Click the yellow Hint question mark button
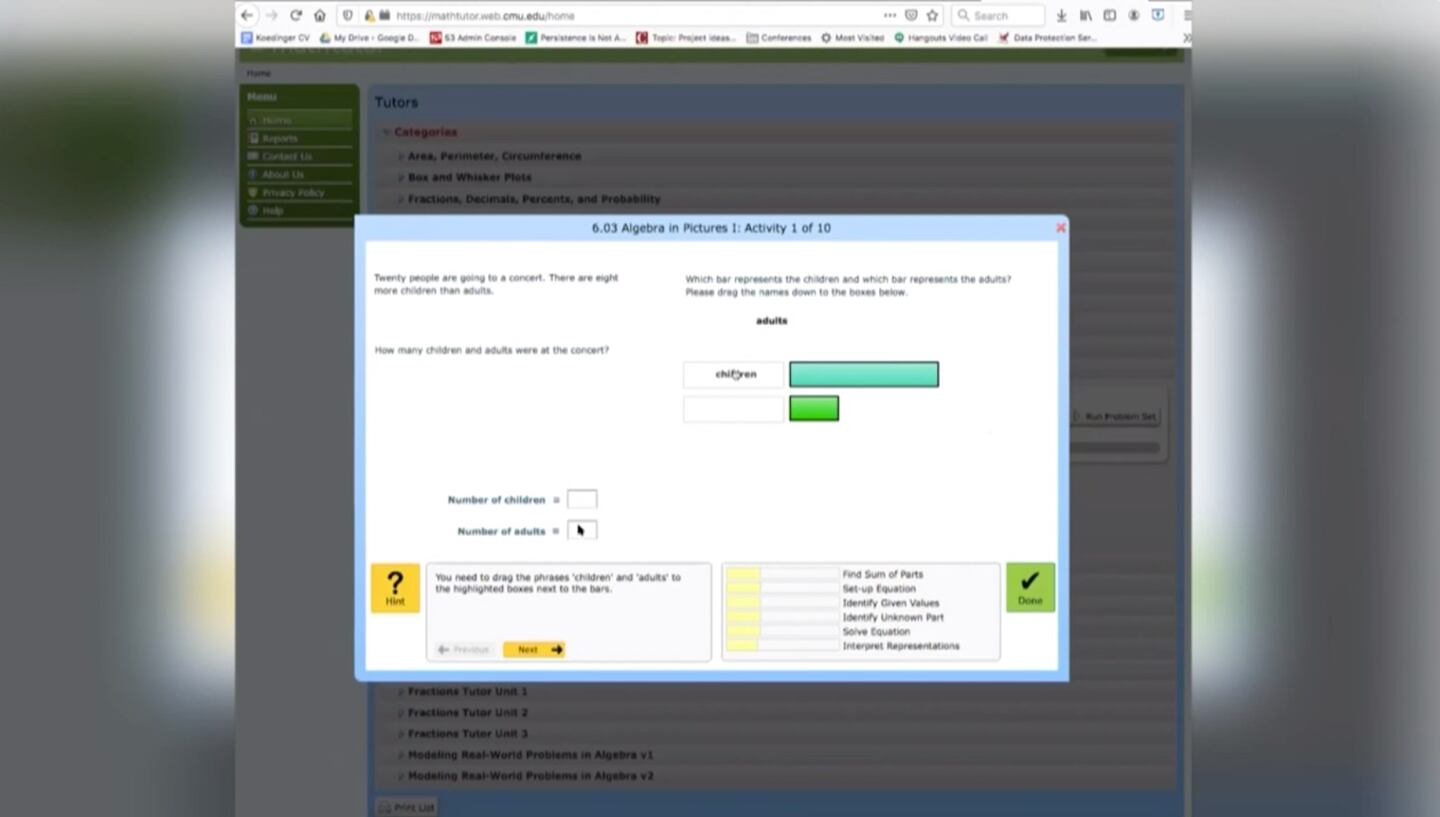 coord(395,588)
